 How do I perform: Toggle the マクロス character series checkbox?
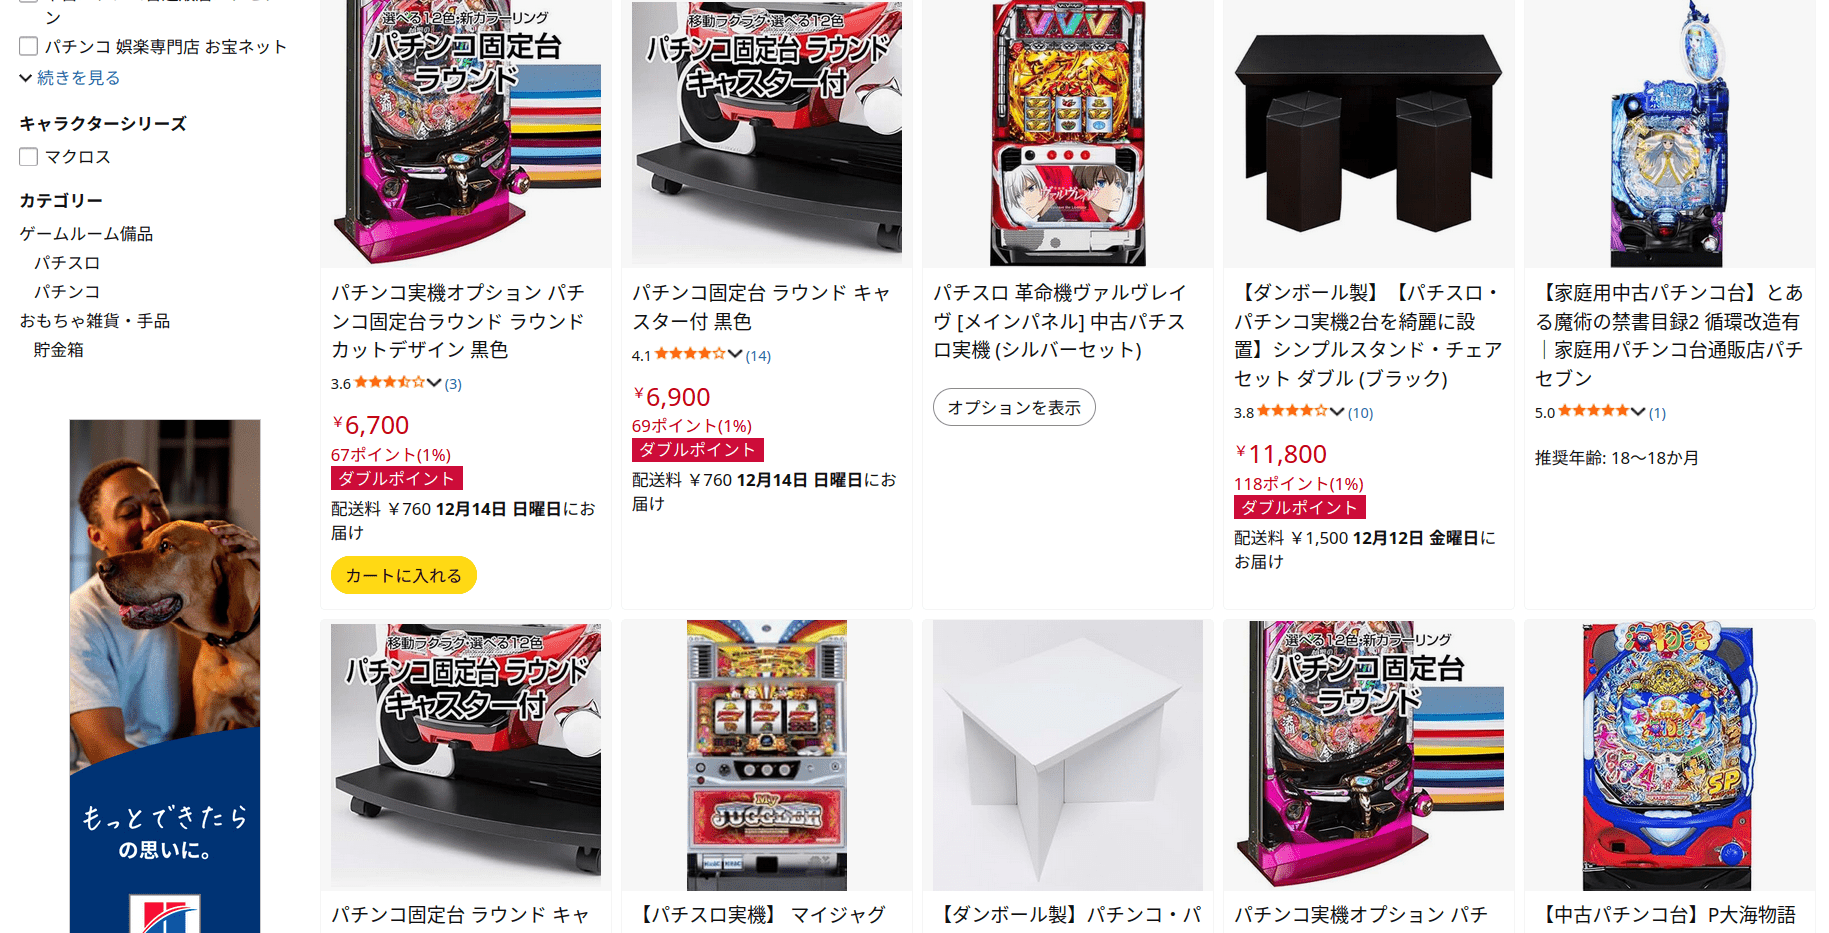(x=29, y=157)
